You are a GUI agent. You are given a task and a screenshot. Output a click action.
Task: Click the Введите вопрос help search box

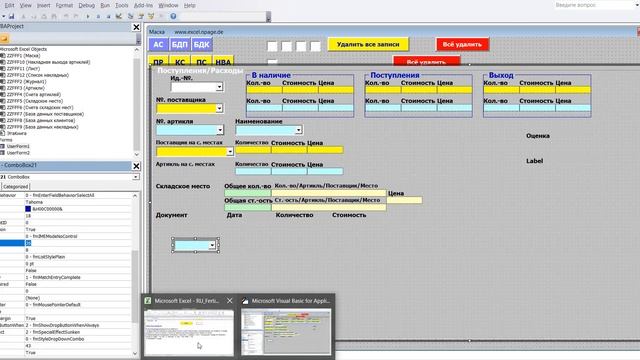594,5
